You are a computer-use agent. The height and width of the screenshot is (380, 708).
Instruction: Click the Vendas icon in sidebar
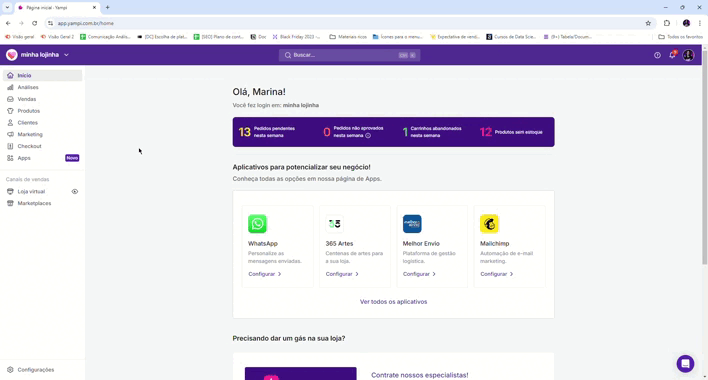10,99
